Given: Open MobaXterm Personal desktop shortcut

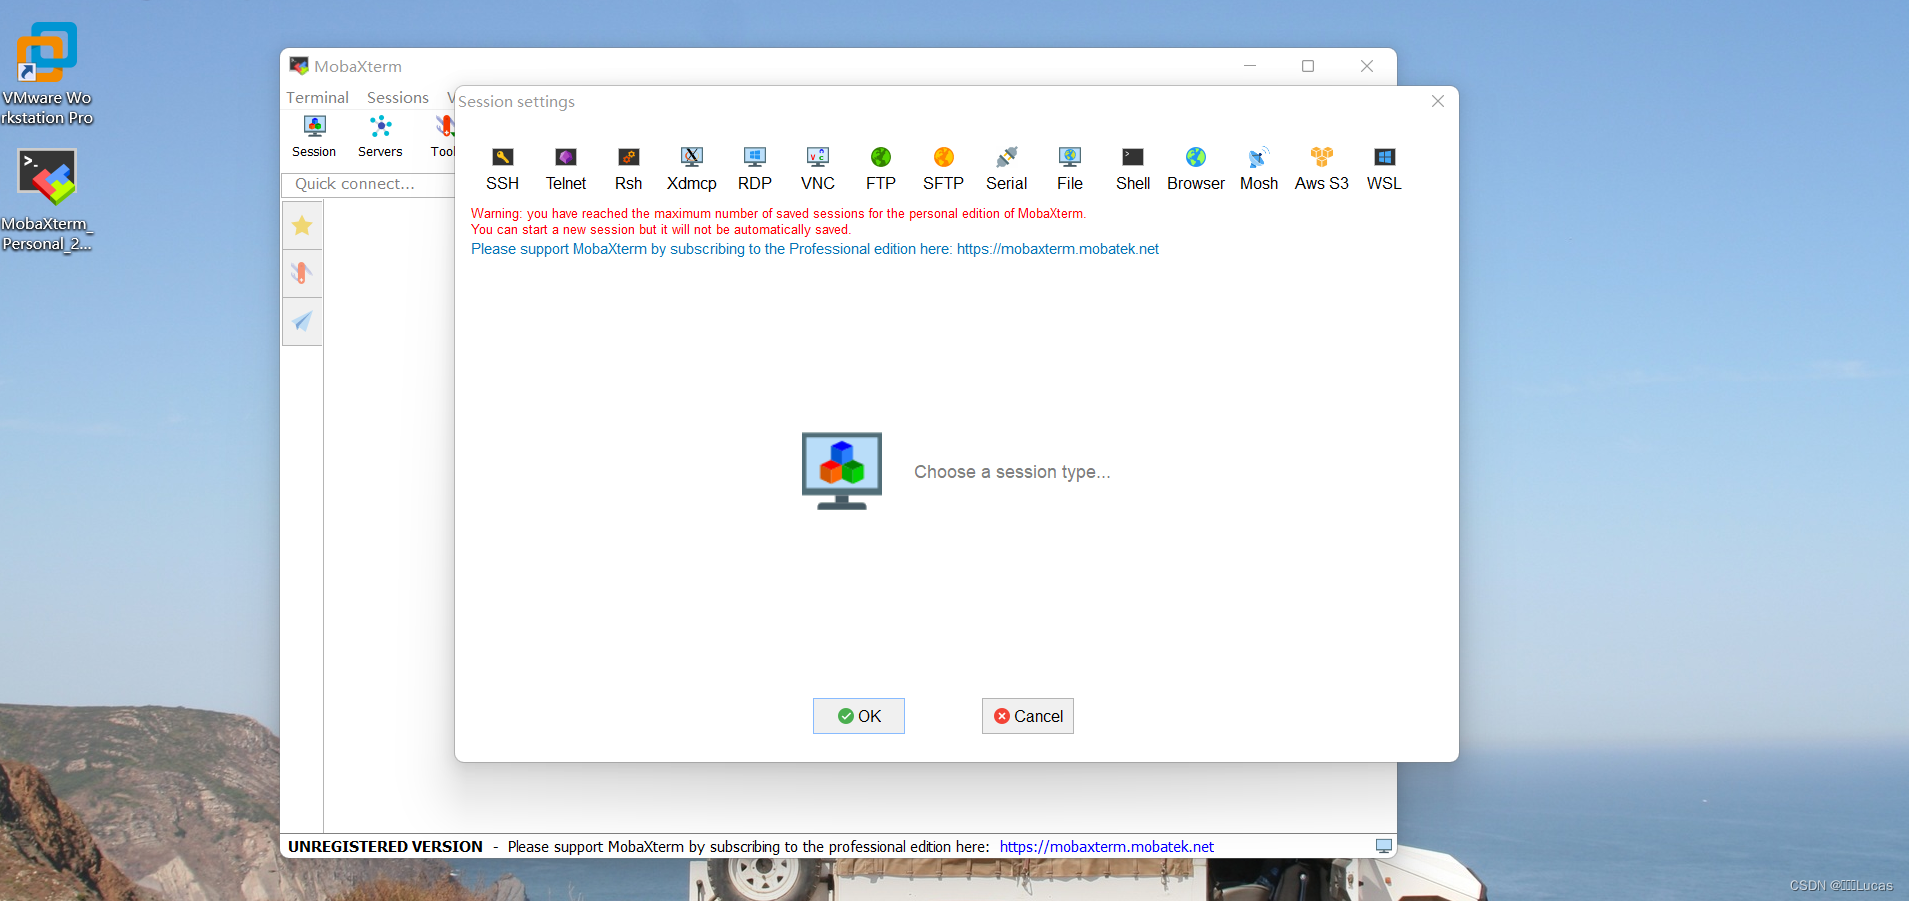Looking at the screenshot, I should tap(47, 200).
